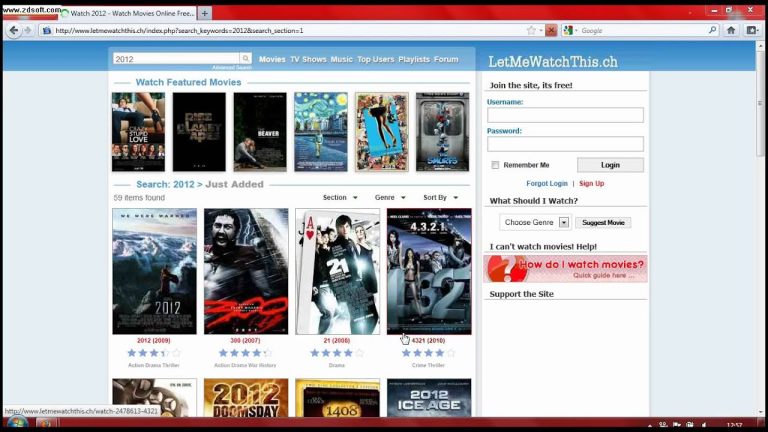Go back using browser back arrow
Screen dimensions: 768x432
pos(14,30)
